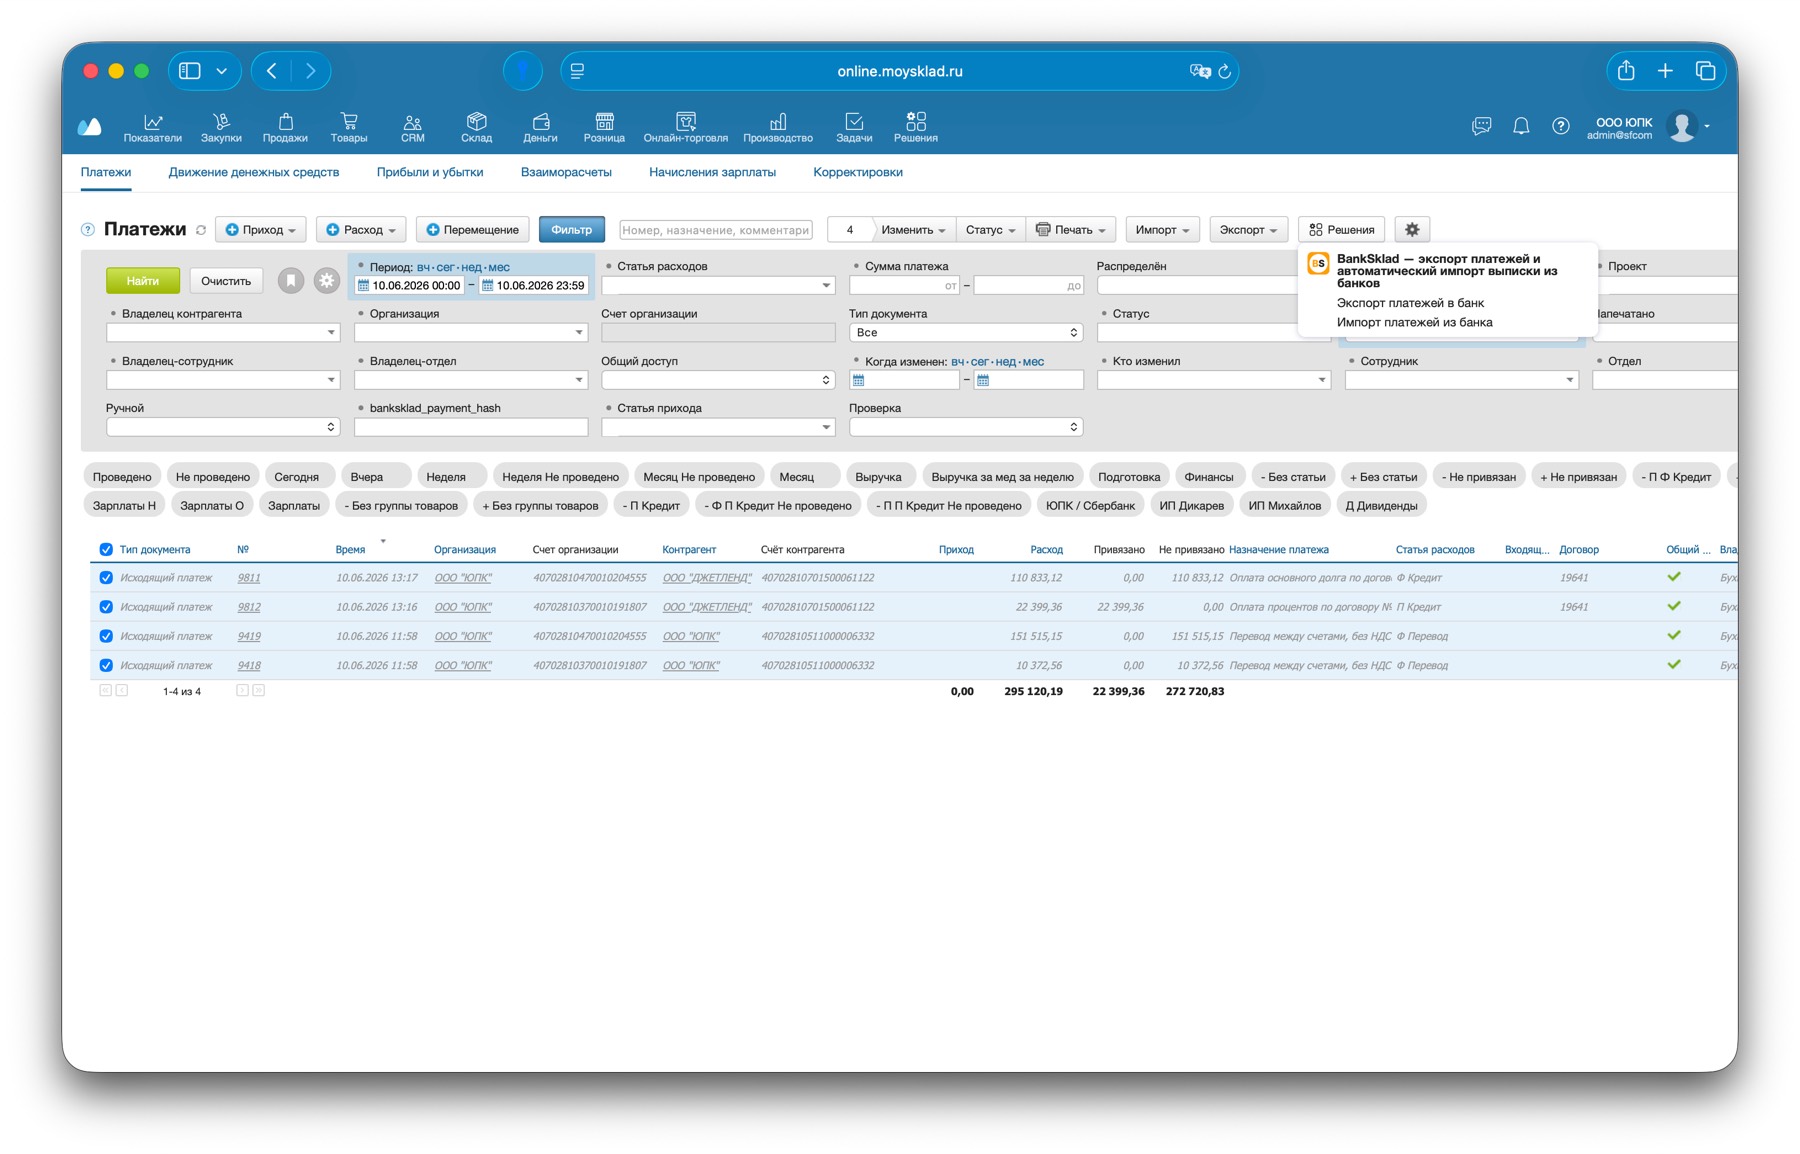This screenshot has width=1800, height=1154.
Task: Open the CRM section icon
Action: 412,122
